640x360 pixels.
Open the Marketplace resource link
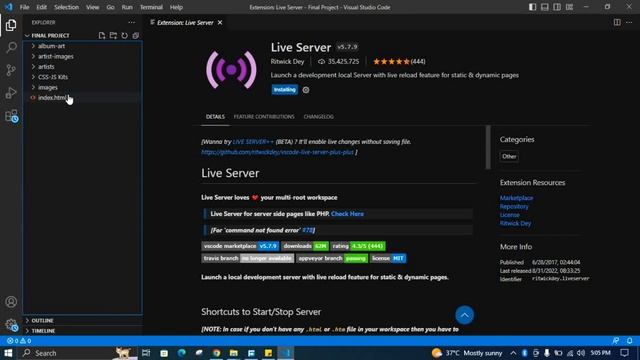pyautogui.click(x=516, y=198)
